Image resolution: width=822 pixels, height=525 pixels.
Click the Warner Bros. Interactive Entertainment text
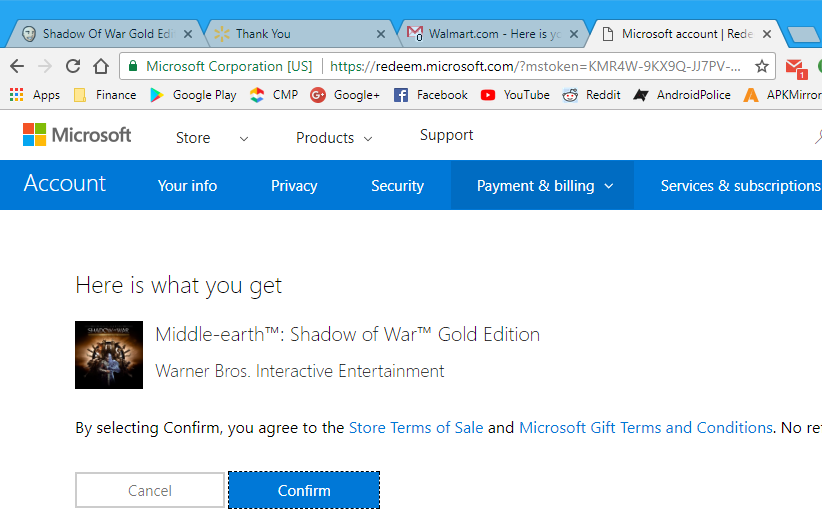pyautogui.click(x=300, y=371)
